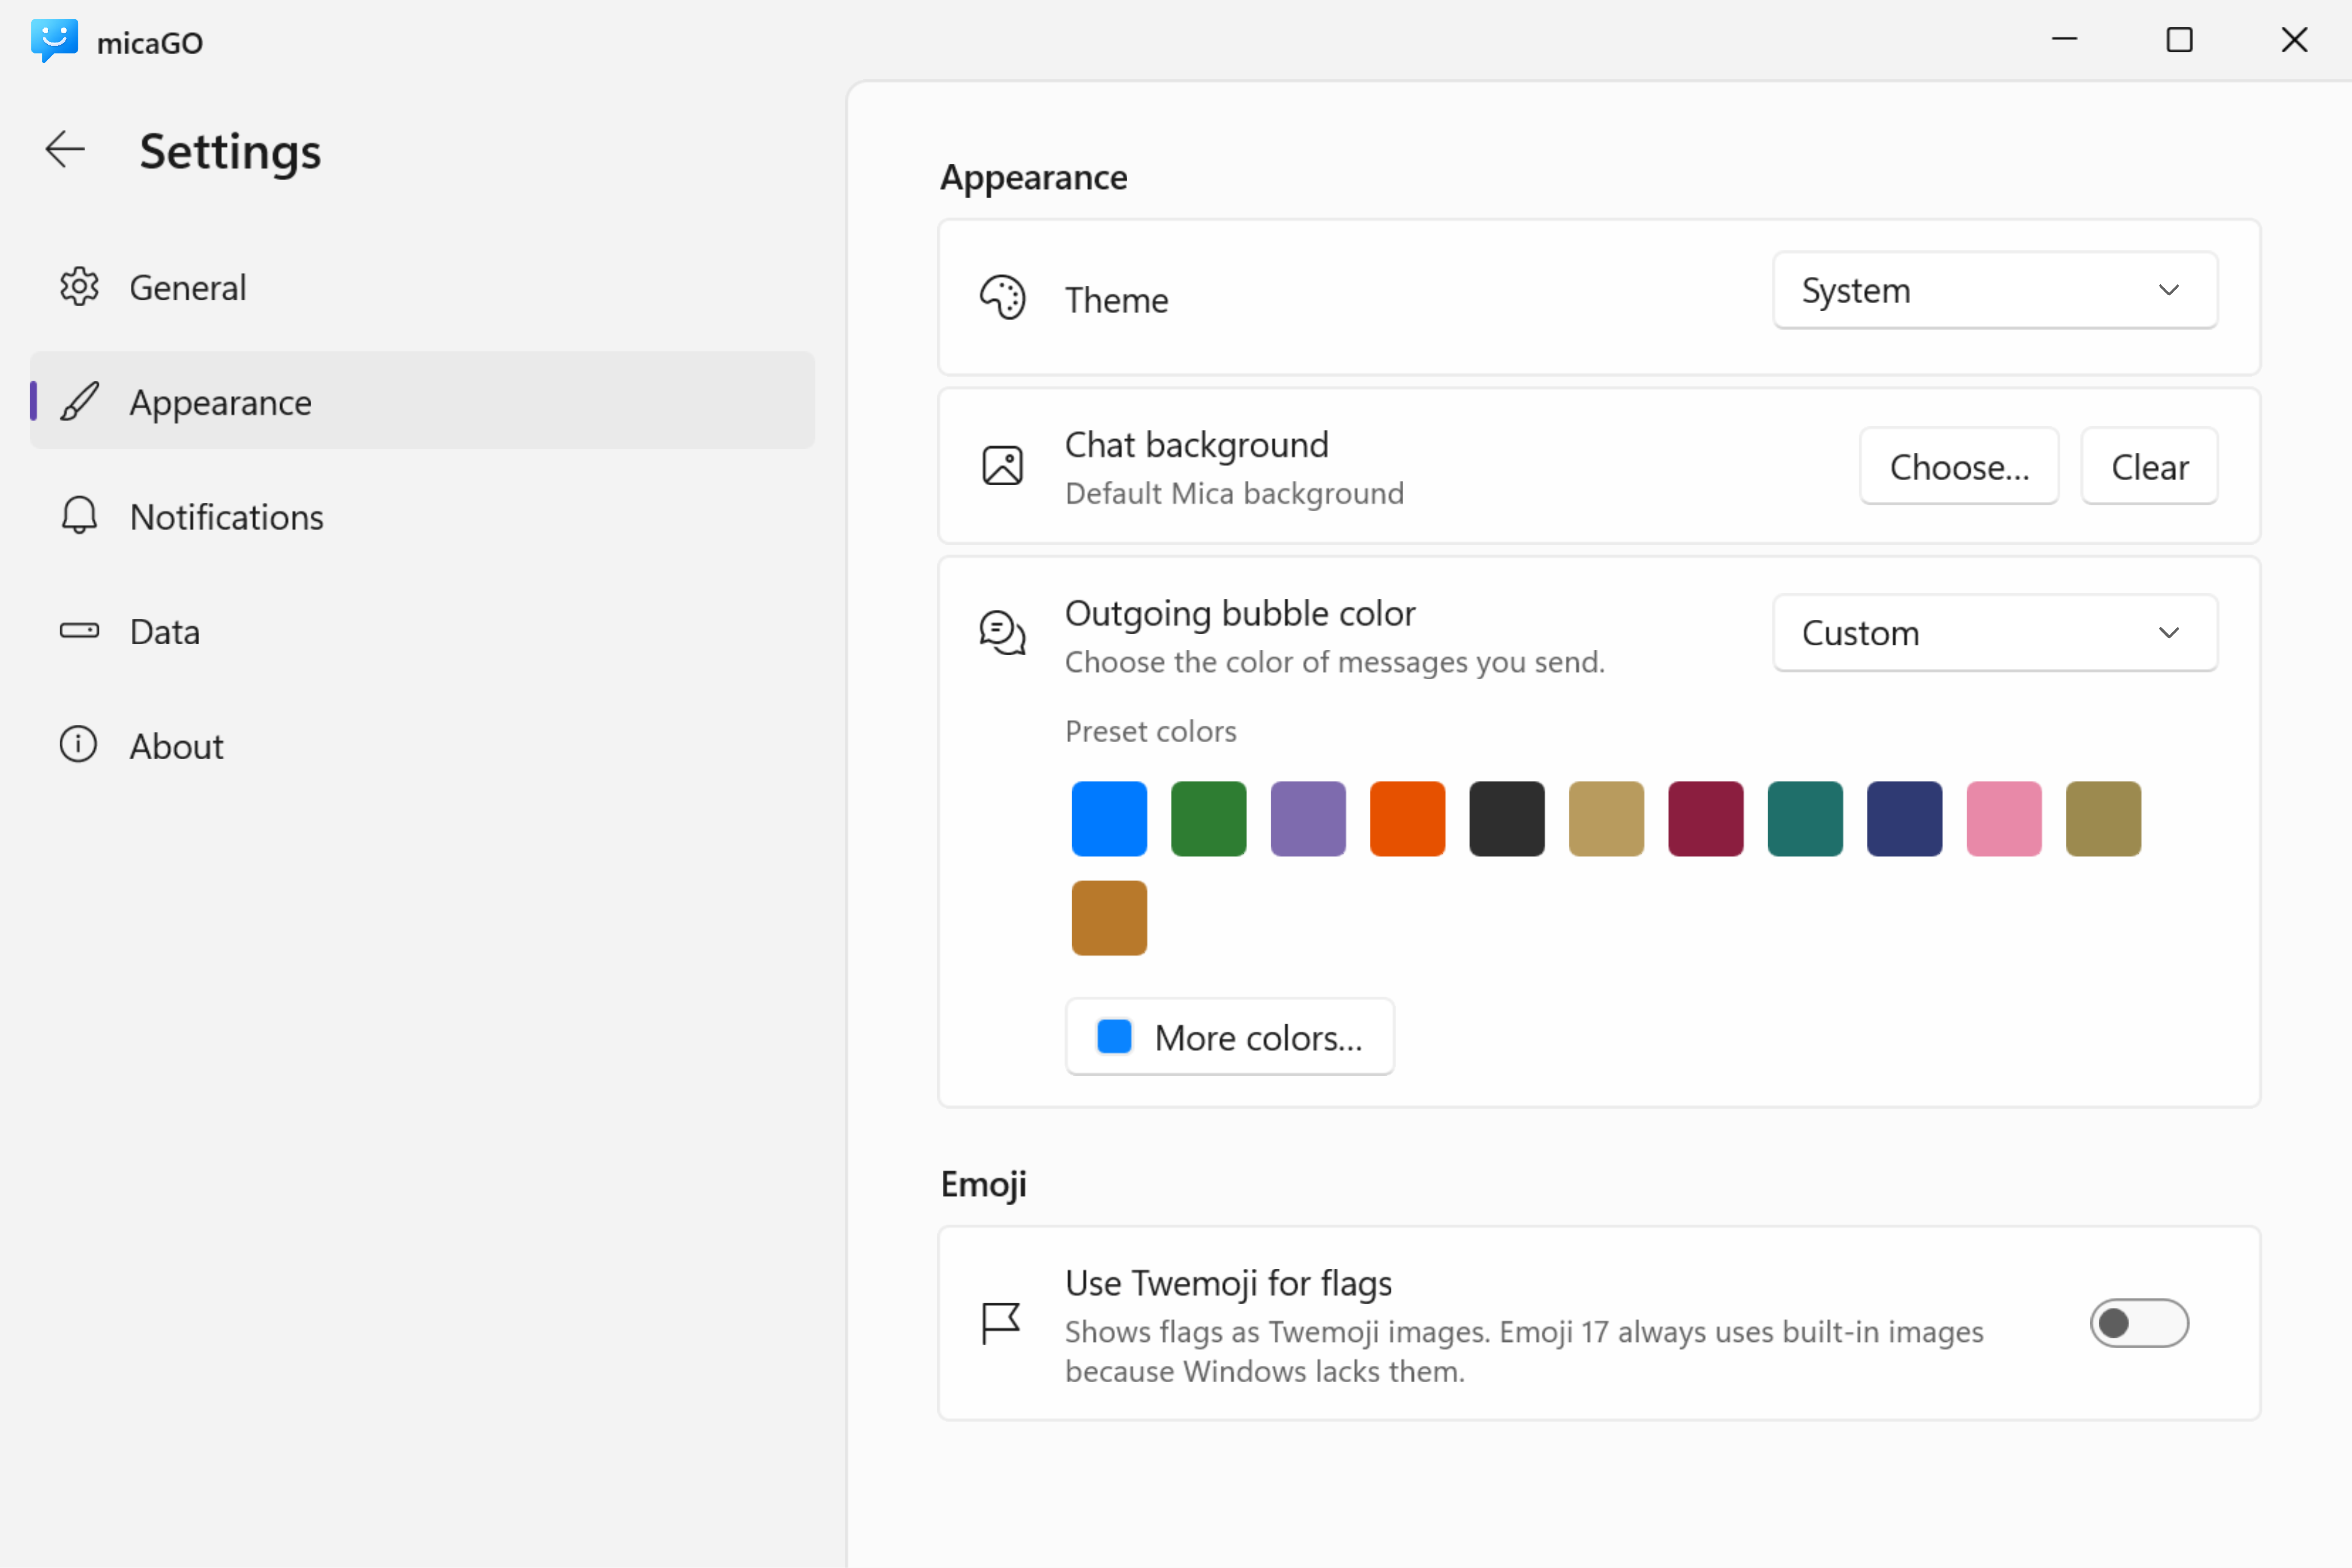
Task: Maximize the micaGO window
Action: coord(2179,40)
